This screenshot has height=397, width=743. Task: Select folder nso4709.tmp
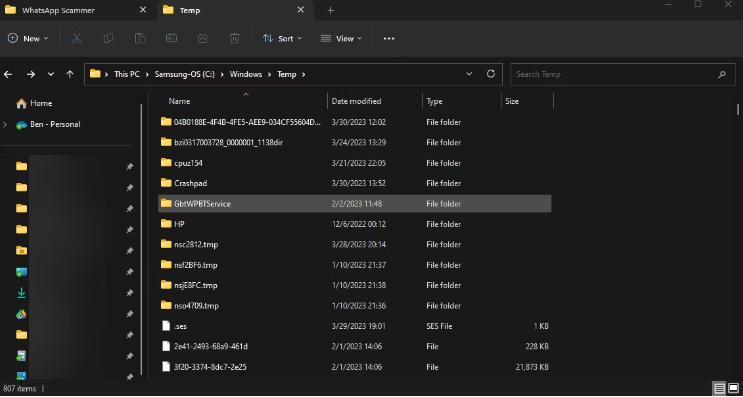pos(354,306)
